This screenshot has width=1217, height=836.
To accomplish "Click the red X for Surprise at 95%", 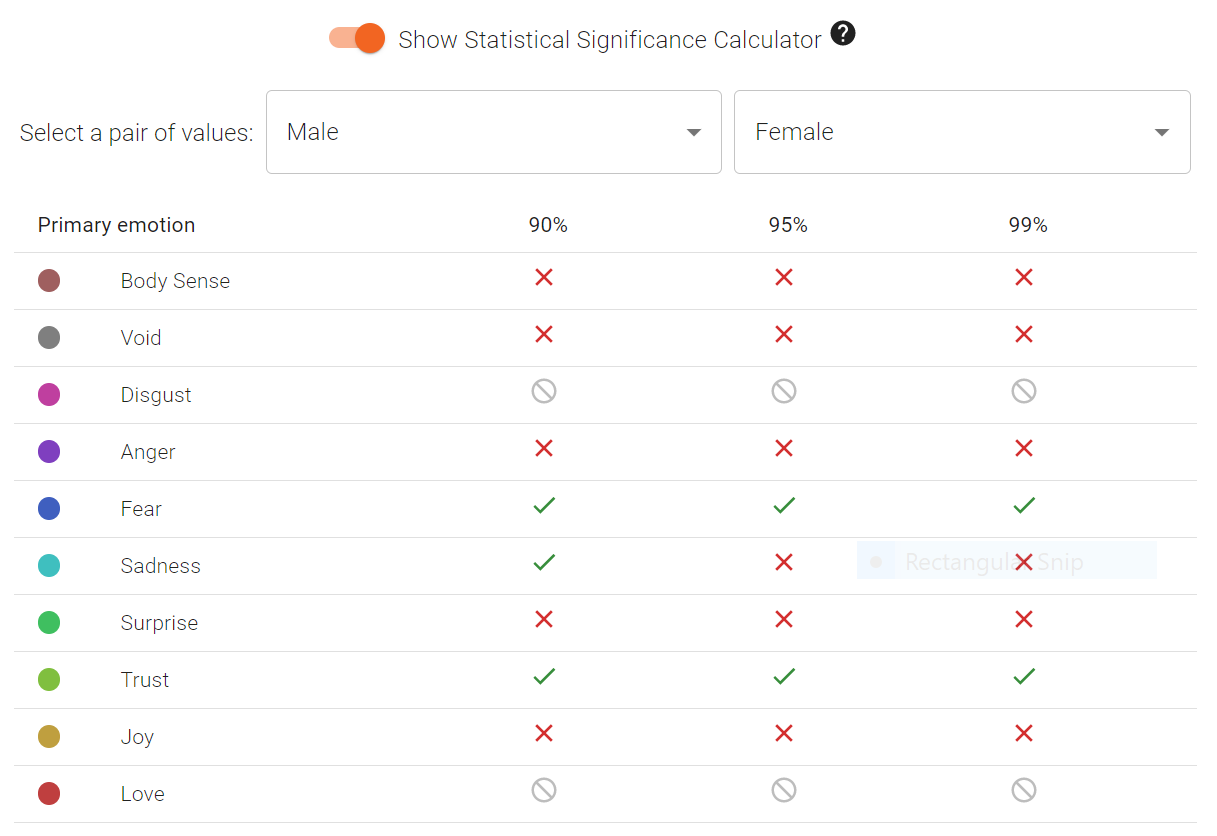I will coord(783,619).
